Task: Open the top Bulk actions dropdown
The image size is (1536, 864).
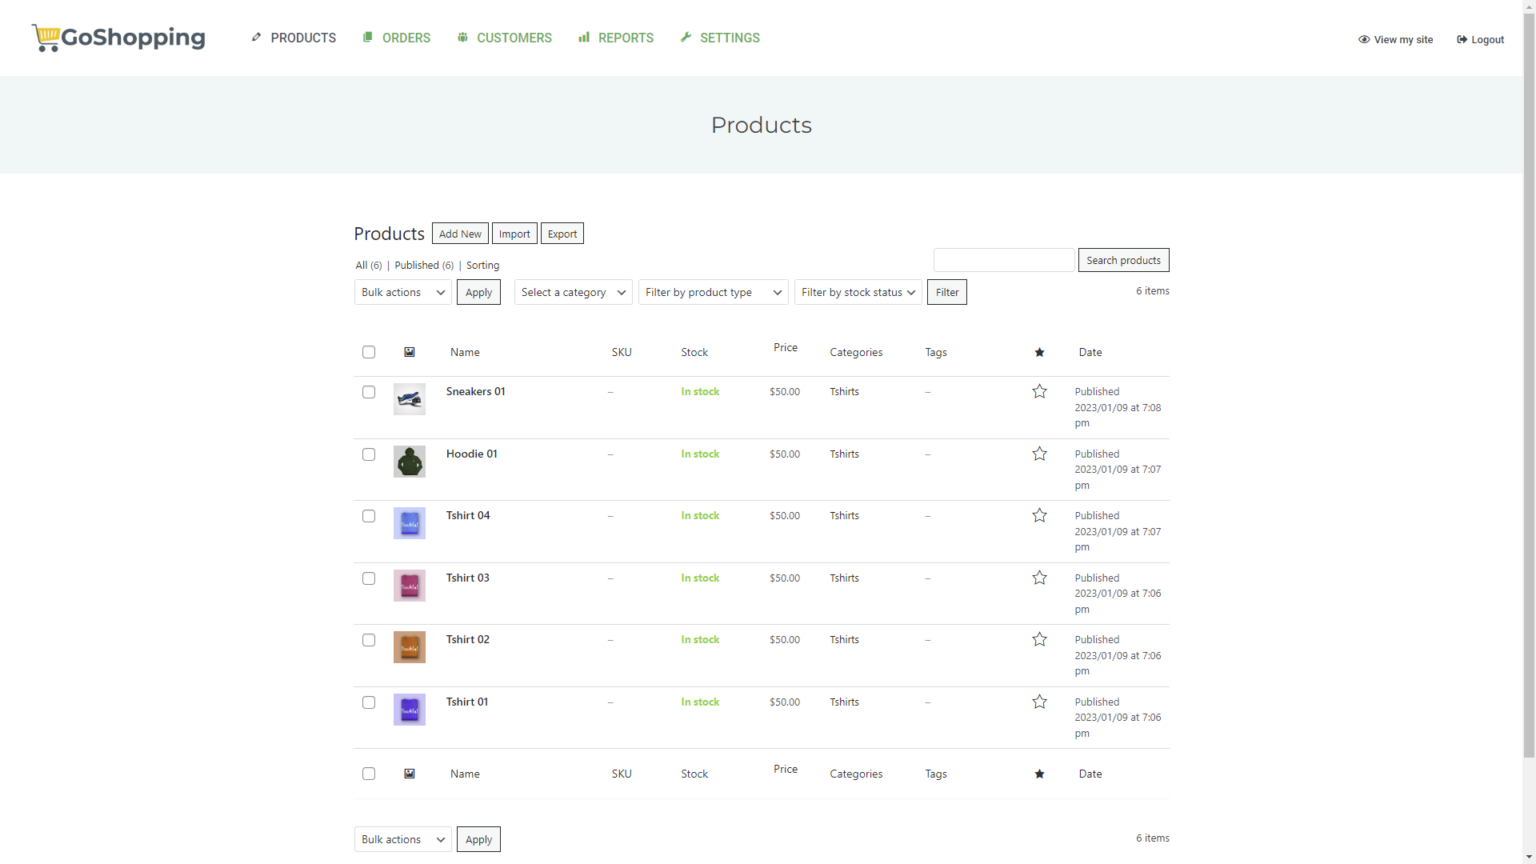Action: [x=403, y=292]
